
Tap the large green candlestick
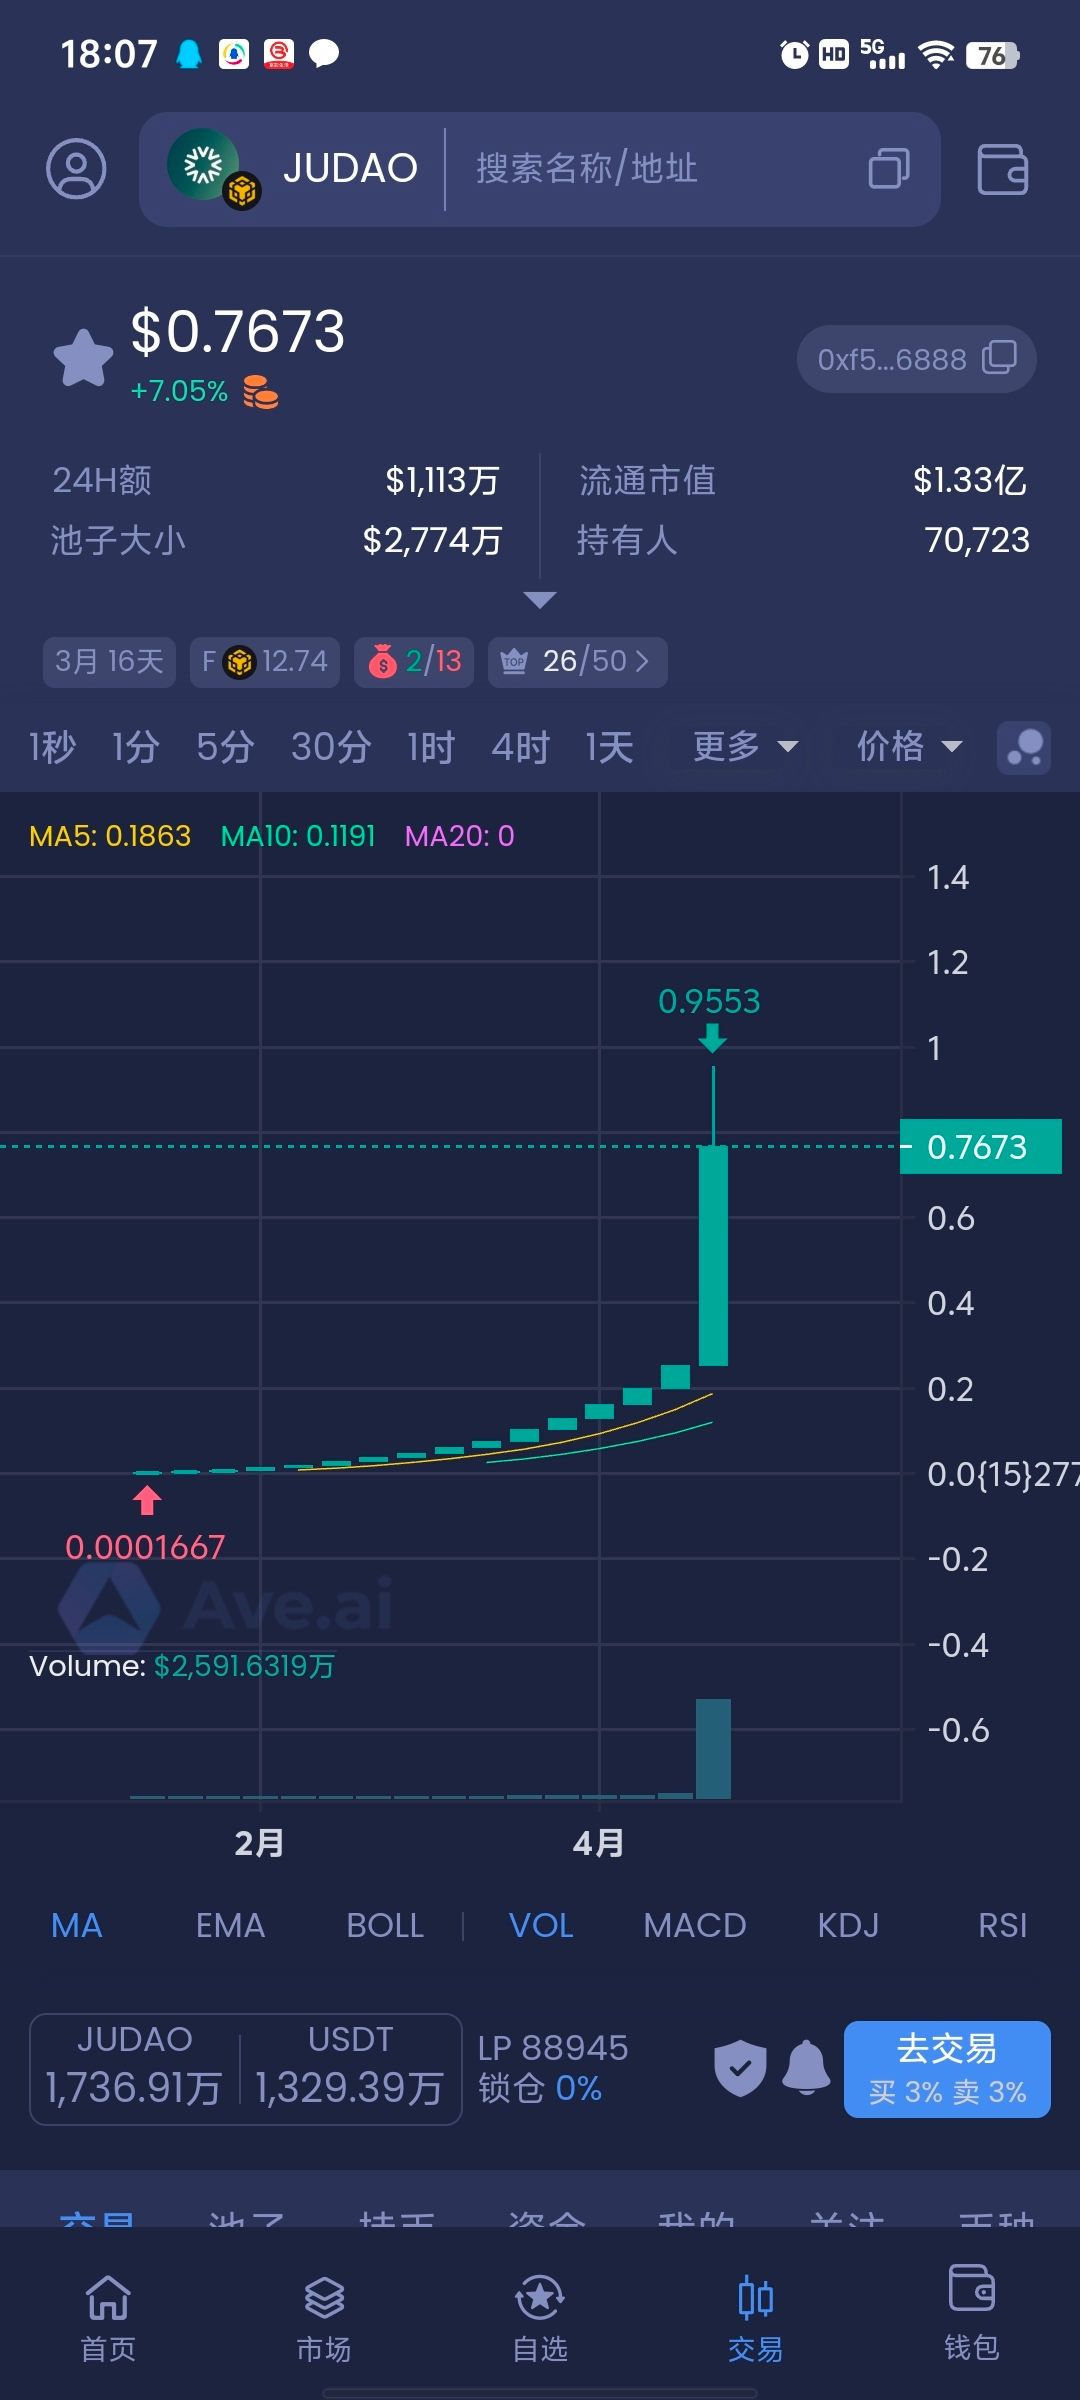click(x=713, y=1255)
